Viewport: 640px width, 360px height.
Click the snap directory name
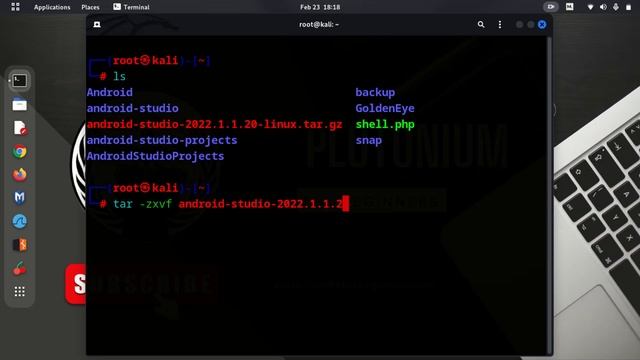(x=369, y=140)
